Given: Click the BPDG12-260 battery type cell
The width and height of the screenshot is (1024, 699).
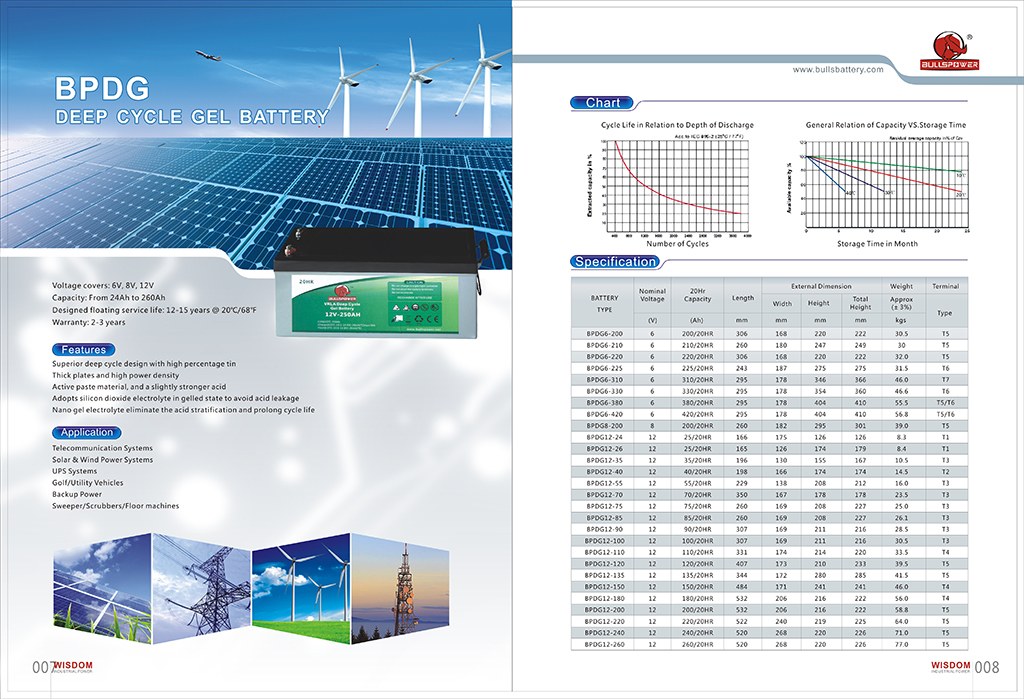Looking at the screenshot, I should [x=604, y=645].
